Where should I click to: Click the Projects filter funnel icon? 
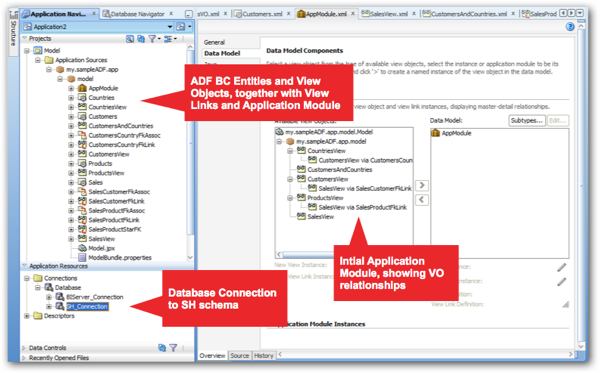click(152, 39)
